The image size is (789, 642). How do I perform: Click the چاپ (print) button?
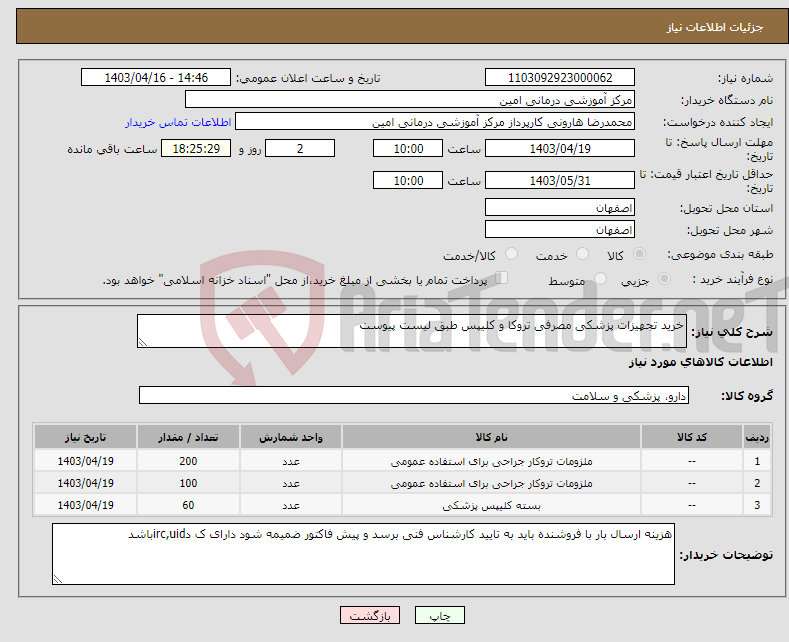pos(439,615)
